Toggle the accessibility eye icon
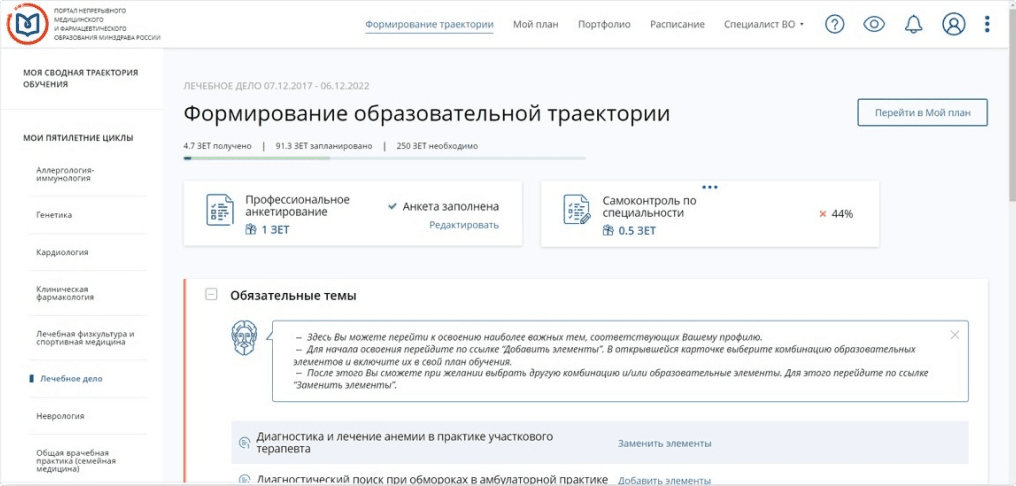The width and height of the screenshot is (1016, 486). coord(874,25)
